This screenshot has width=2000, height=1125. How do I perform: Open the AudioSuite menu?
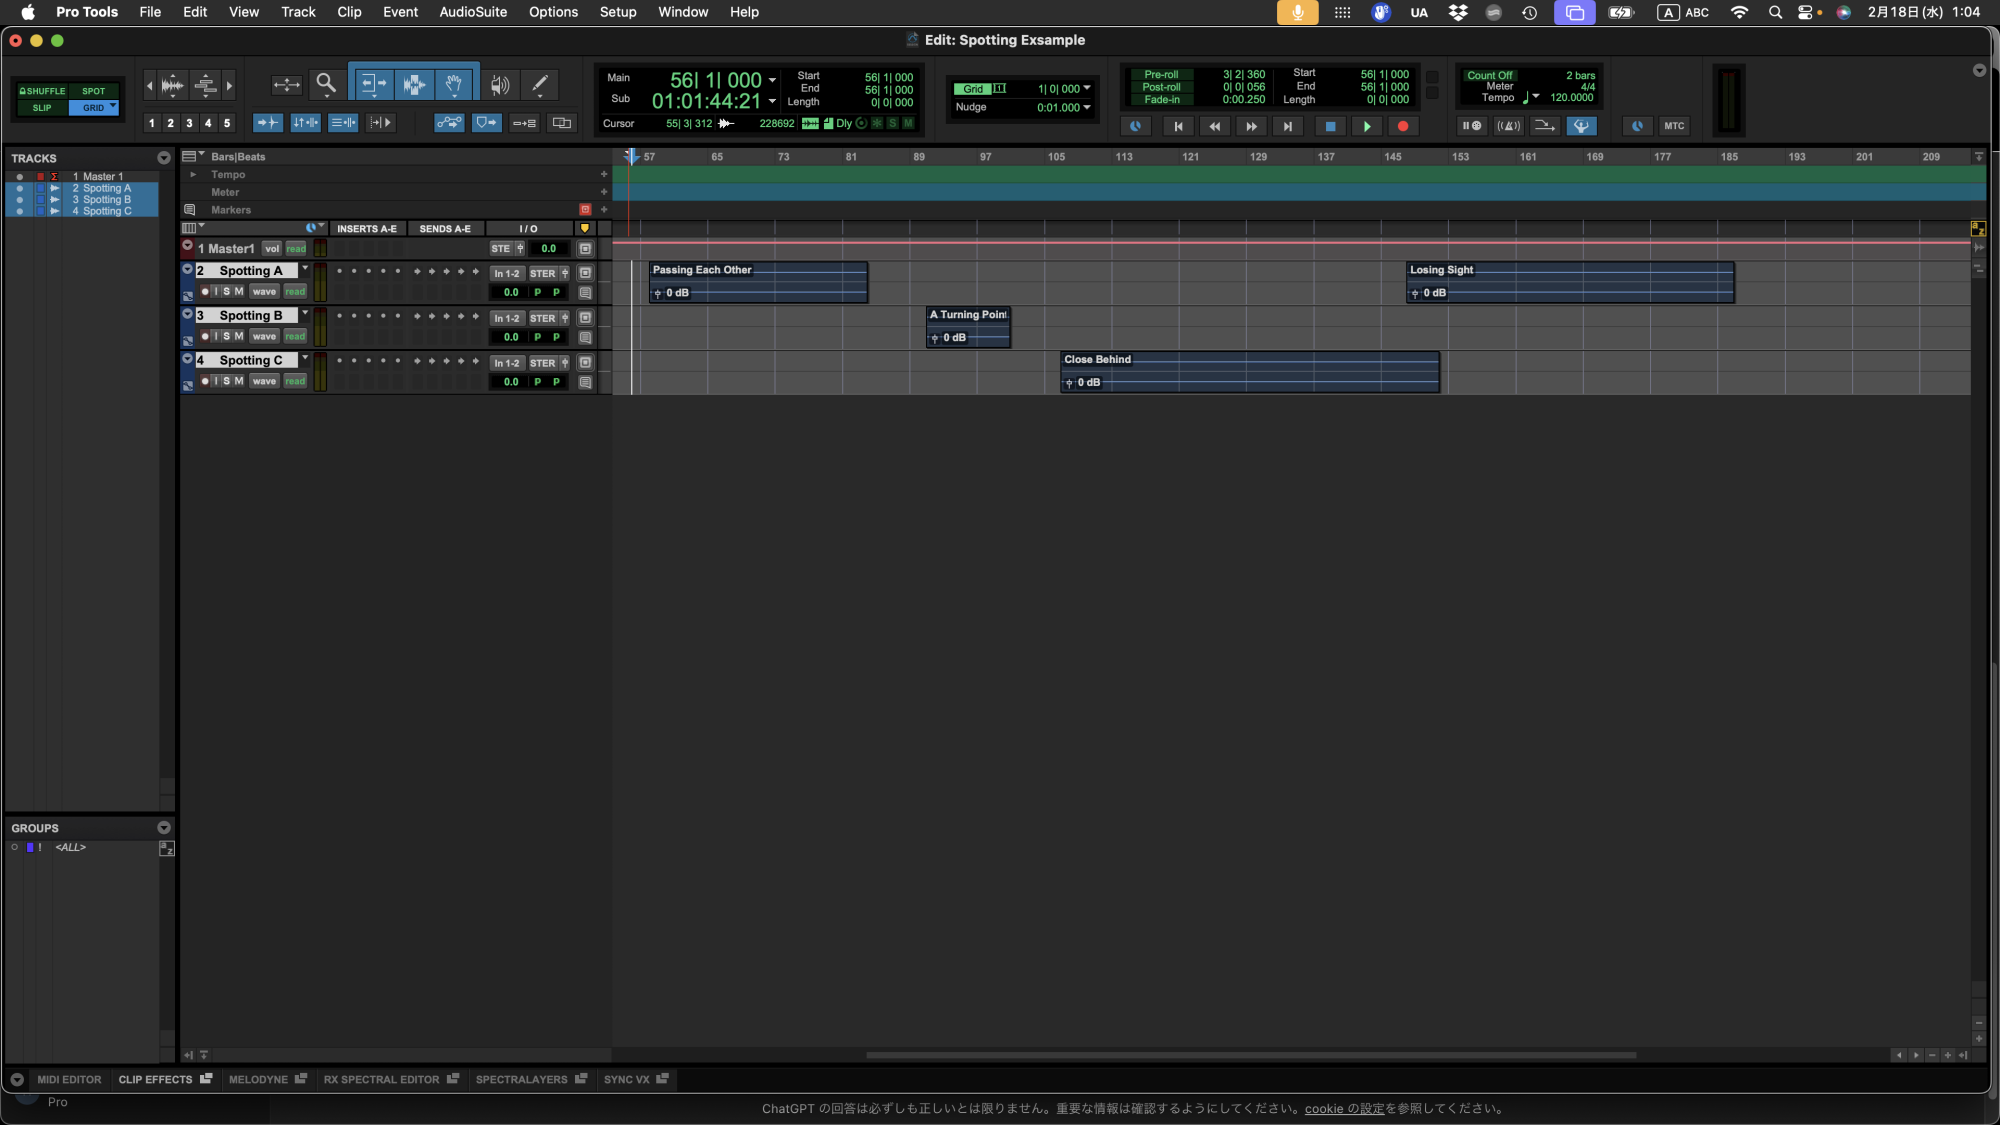tap(473, 12)
